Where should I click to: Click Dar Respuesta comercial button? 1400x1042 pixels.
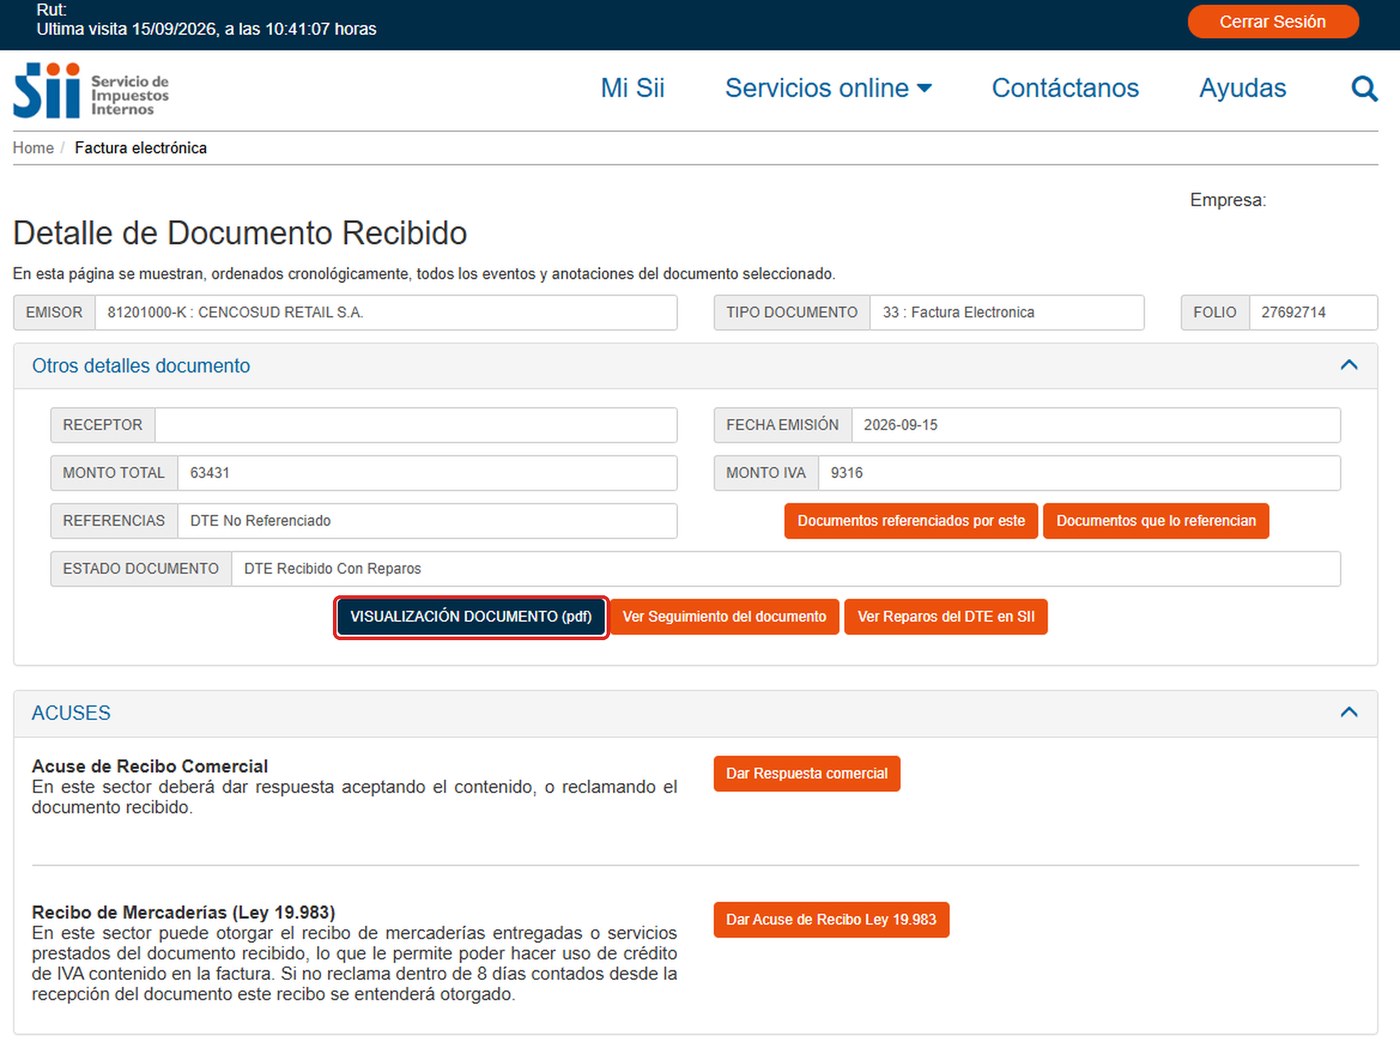pyautogui.click(x=807, y=774)
